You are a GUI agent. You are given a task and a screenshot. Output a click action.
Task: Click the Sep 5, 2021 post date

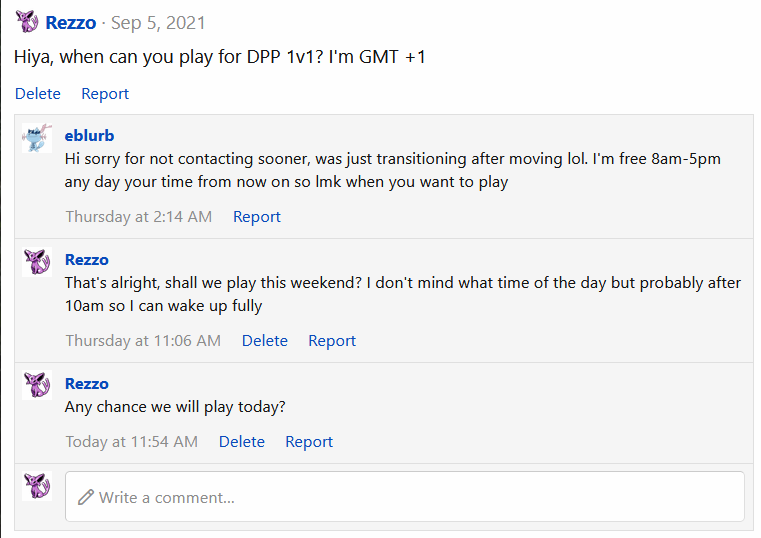click(x=158, y=22)
